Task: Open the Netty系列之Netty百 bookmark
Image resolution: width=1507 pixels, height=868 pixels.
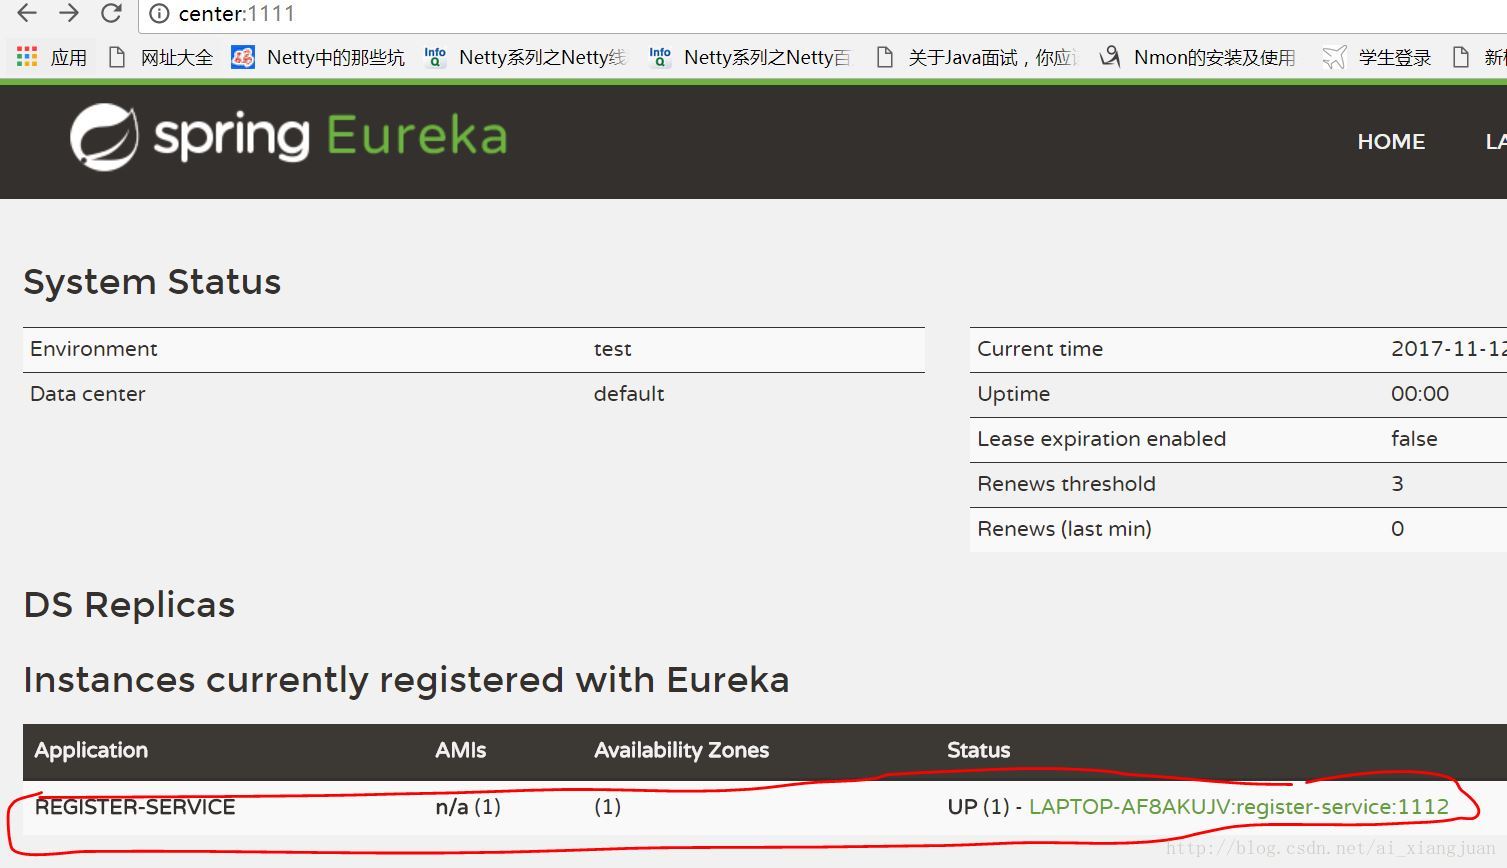Action: [x=751, y=58]
